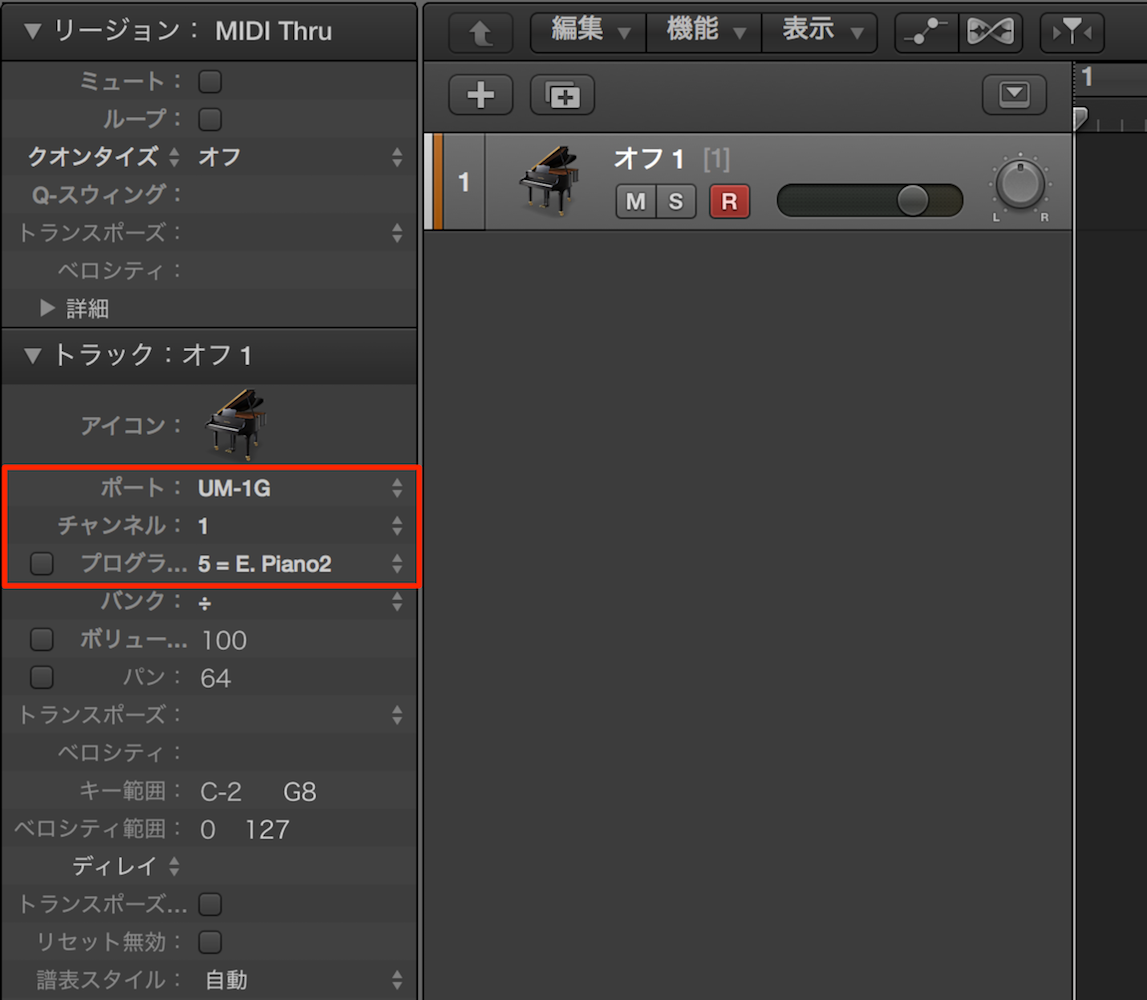1147x1000 pixels.
Task: Click the キー範囲 low value C-2
Action: tap(221, 792)
